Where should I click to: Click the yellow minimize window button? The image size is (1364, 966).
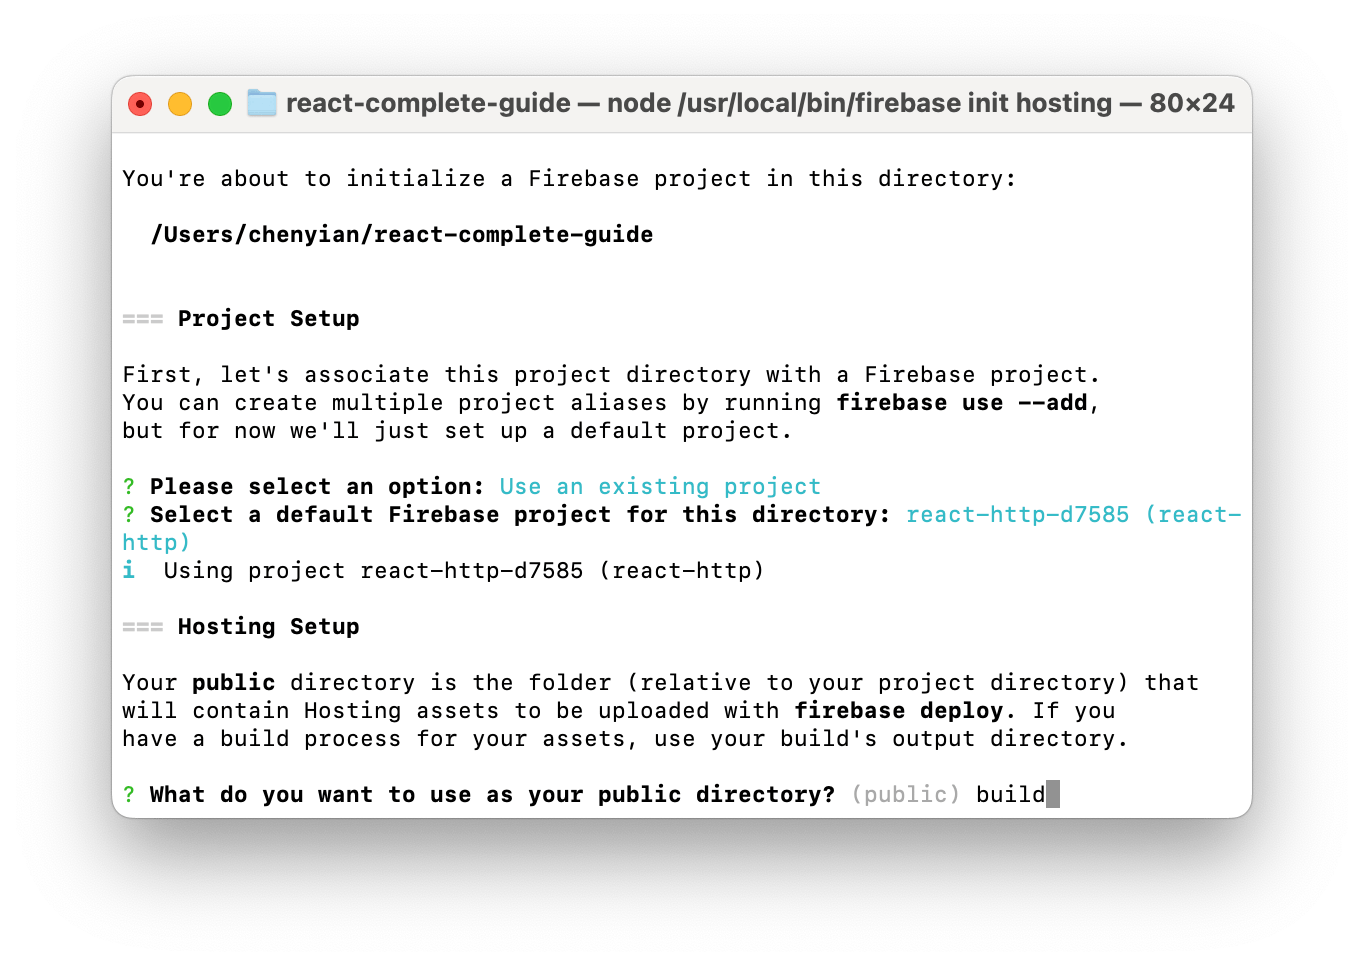[x=180, y=104]
